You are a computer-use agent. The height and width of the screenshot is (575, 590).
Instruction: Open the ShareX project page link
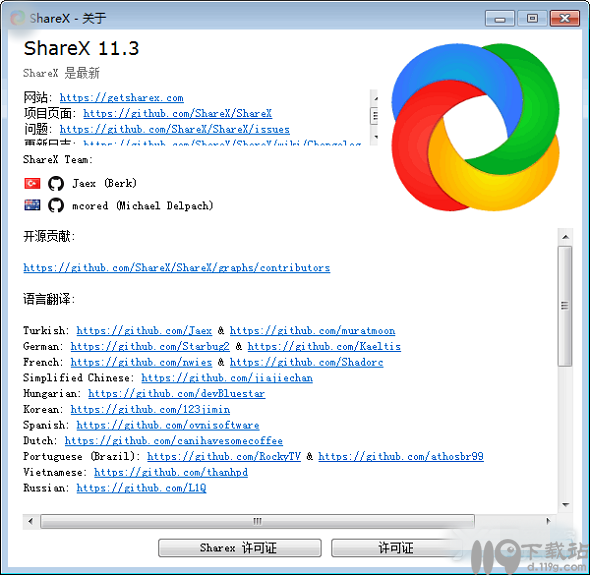(178, 113)
